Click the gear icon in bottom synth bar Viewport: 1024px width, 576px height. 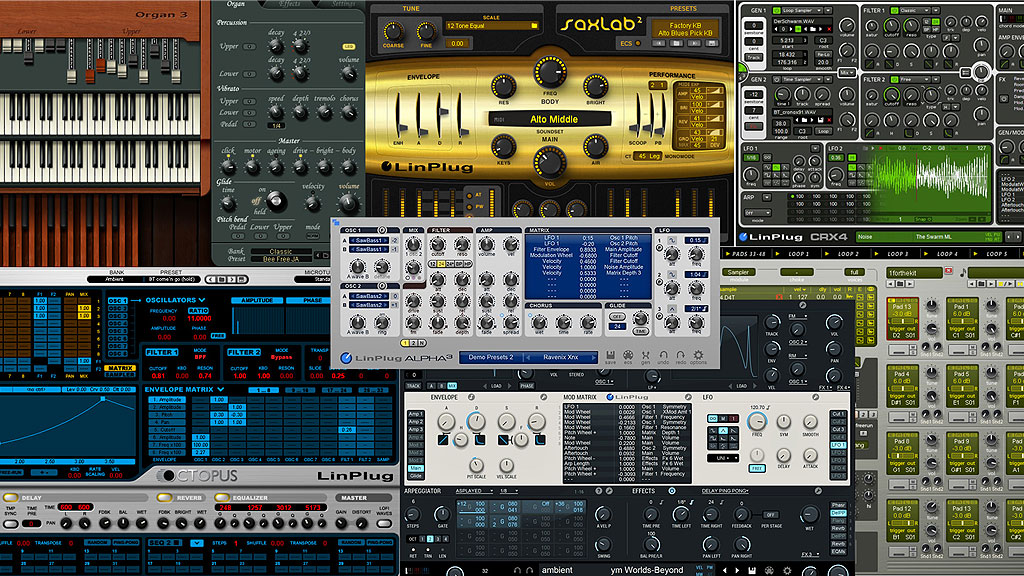pyautogui.click(x=787, y=570)
